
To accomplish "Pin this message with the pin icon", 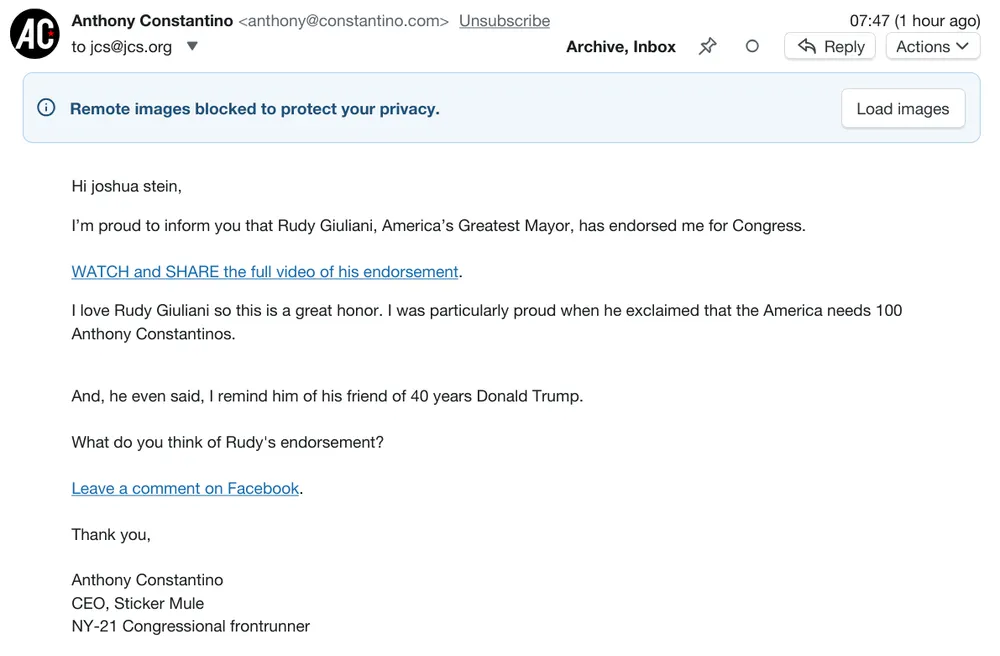I will tap(708, 46).
